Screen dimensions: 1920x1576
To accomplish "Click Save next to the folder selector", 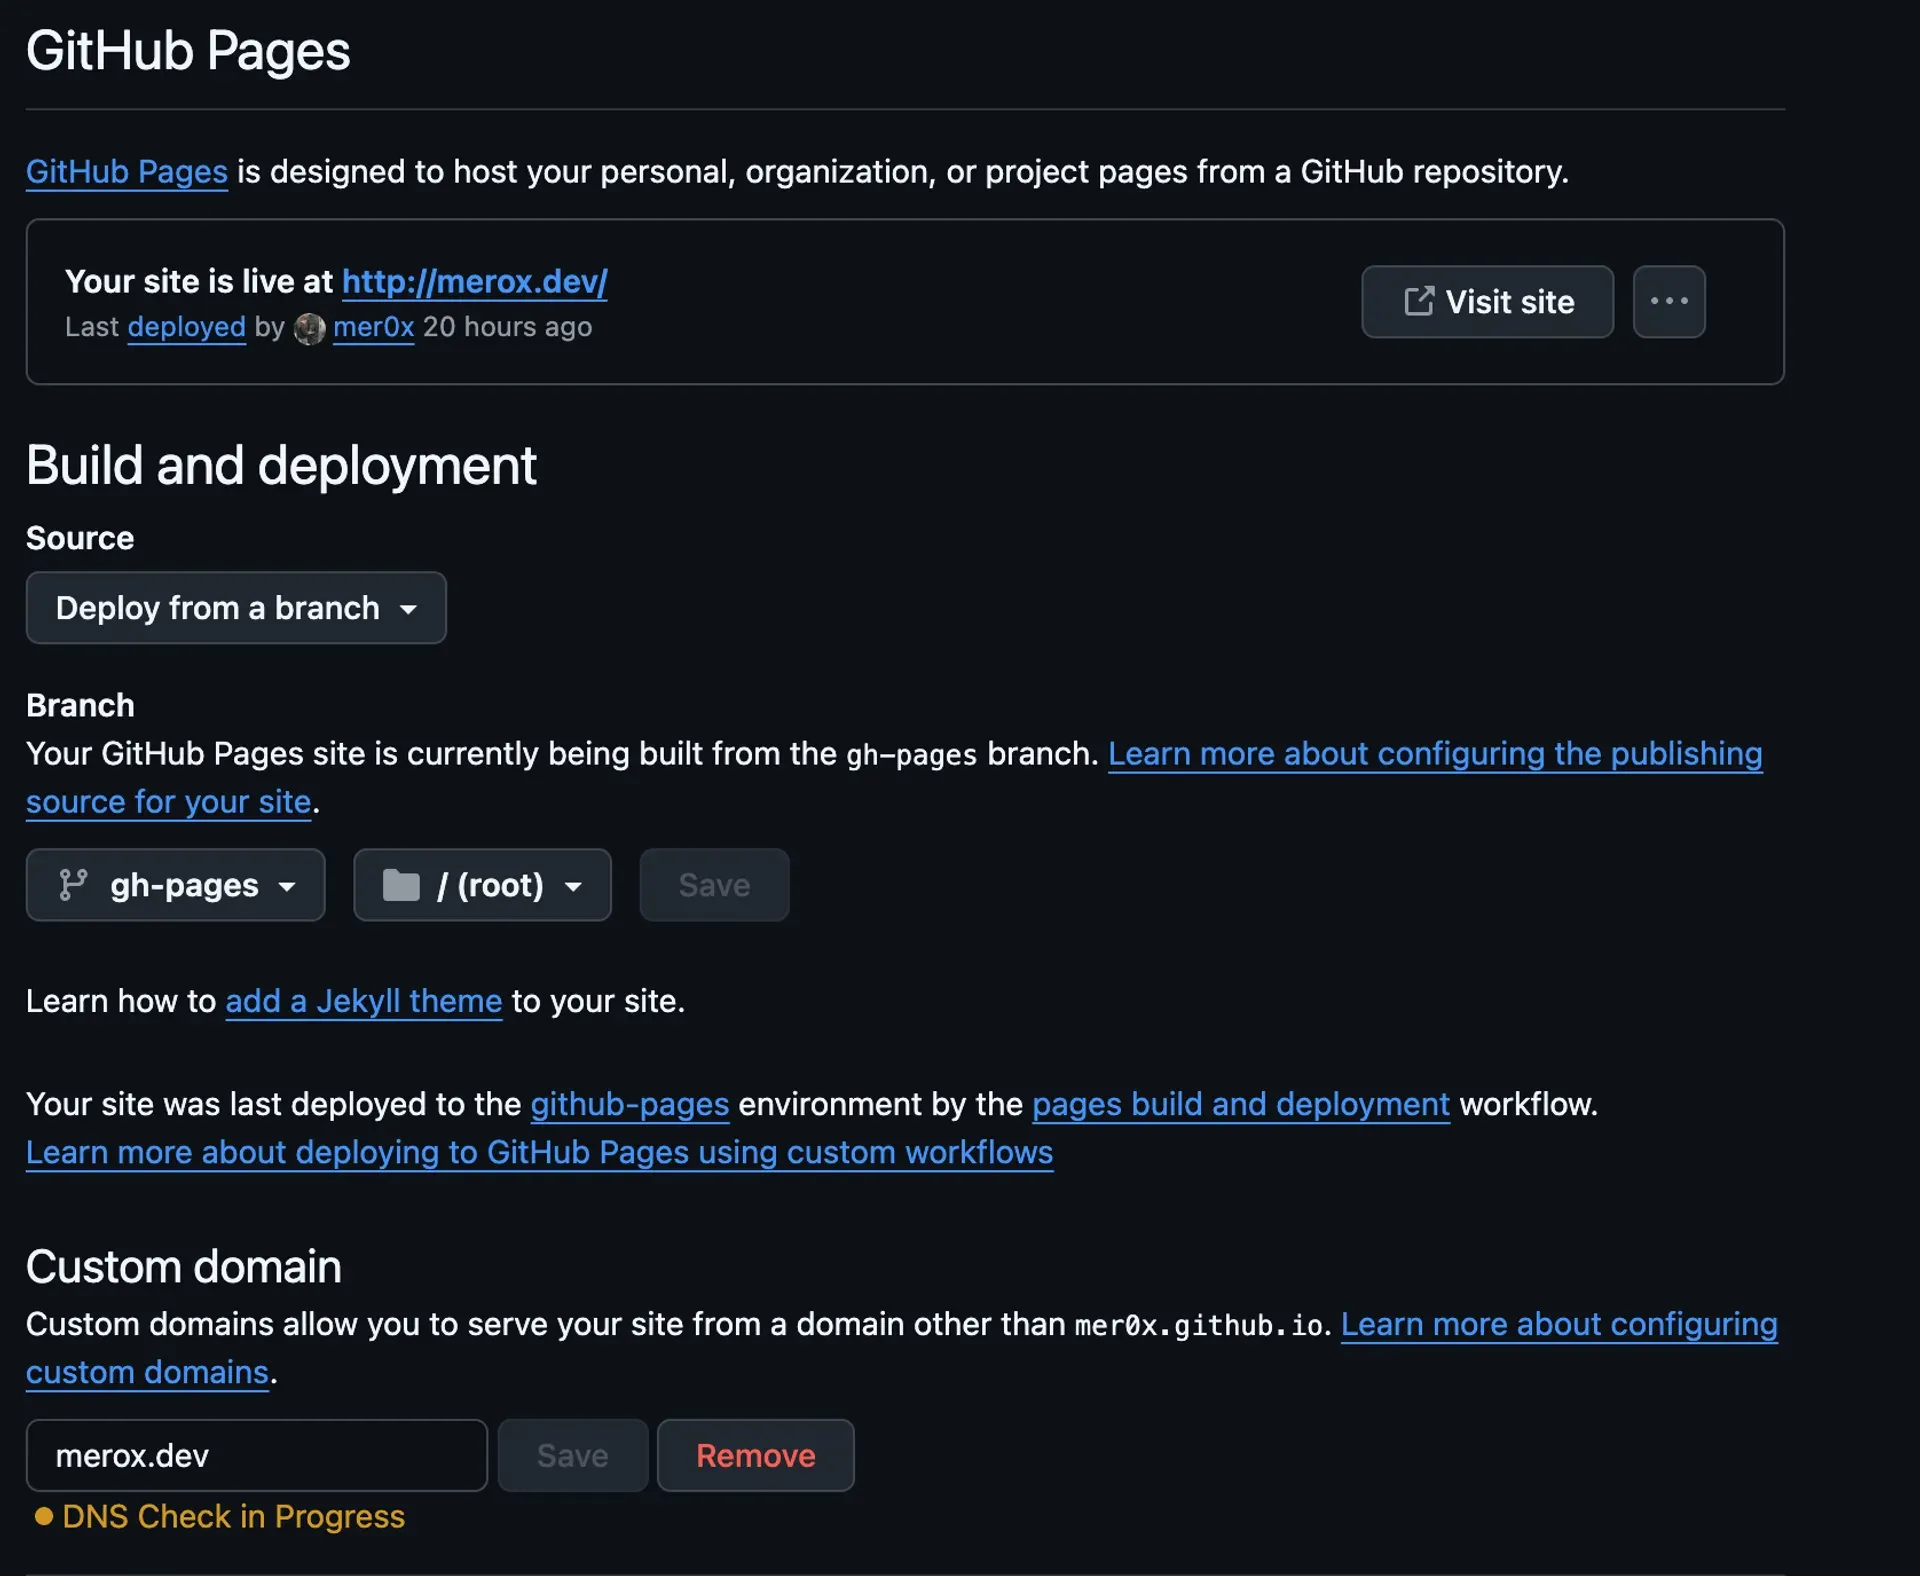I will (x=713, y=884).
